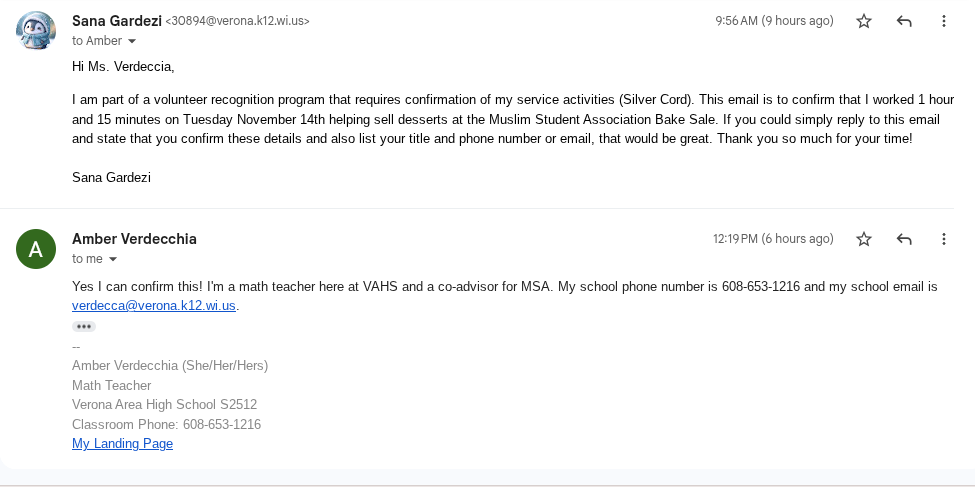Screen dimensions: 975x487
Task: Click Sana Gardezi's penguin profile picture
Action: coord(36,30)
